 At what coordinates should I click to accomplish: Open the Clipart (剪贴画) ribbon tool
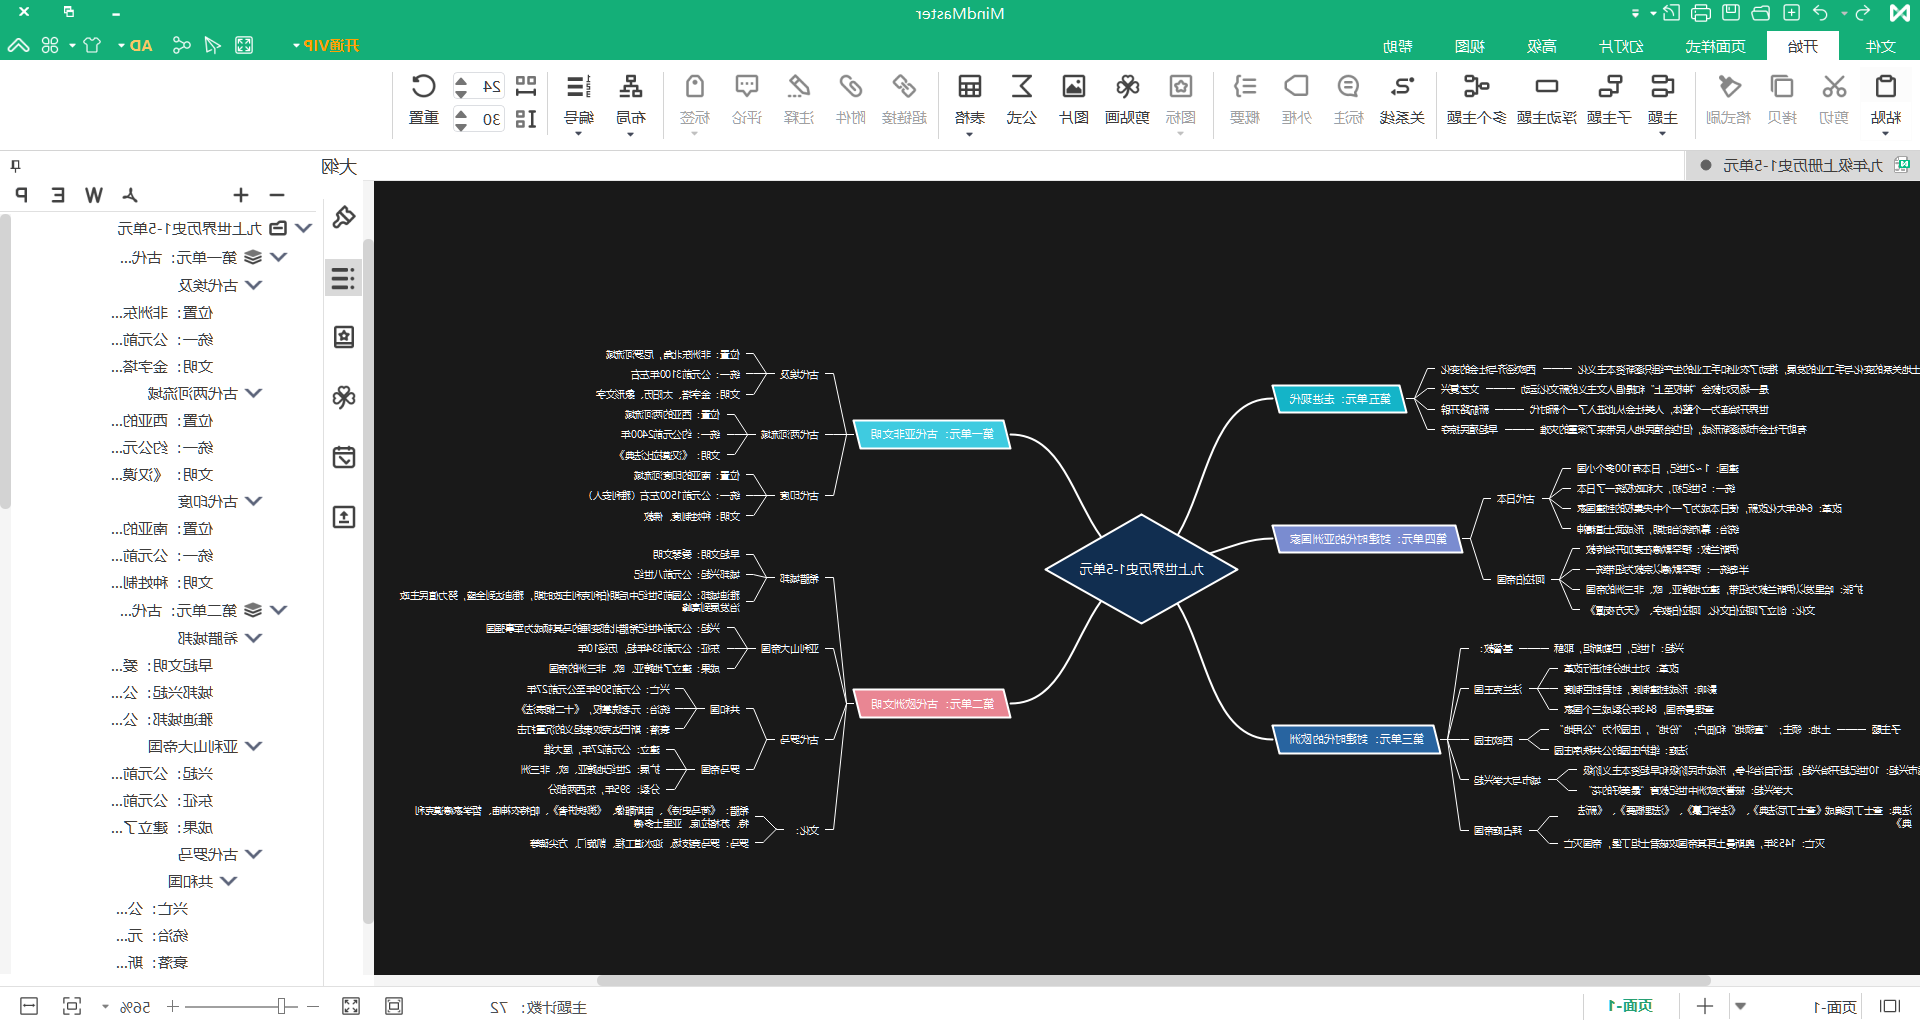tap(1127, 99)
